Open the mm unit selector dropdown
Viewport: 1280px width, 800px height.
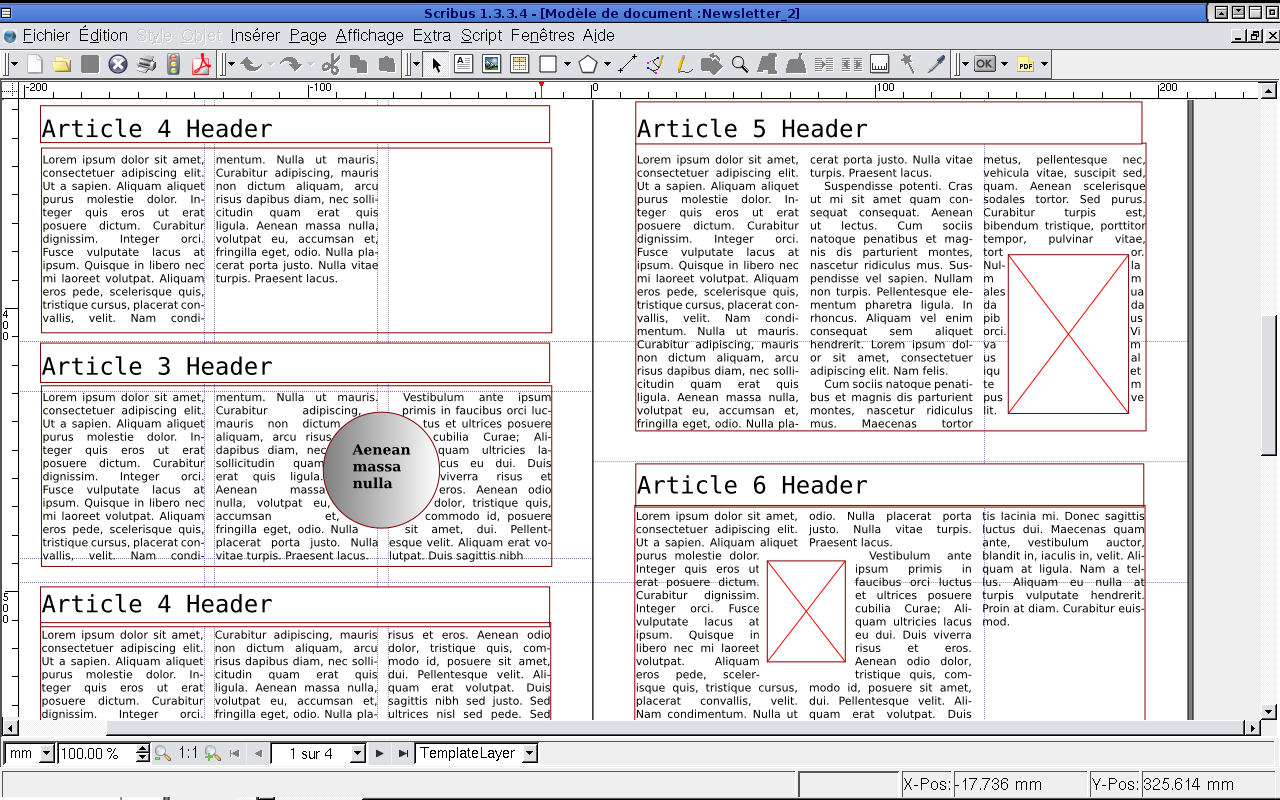coord(46,753)
